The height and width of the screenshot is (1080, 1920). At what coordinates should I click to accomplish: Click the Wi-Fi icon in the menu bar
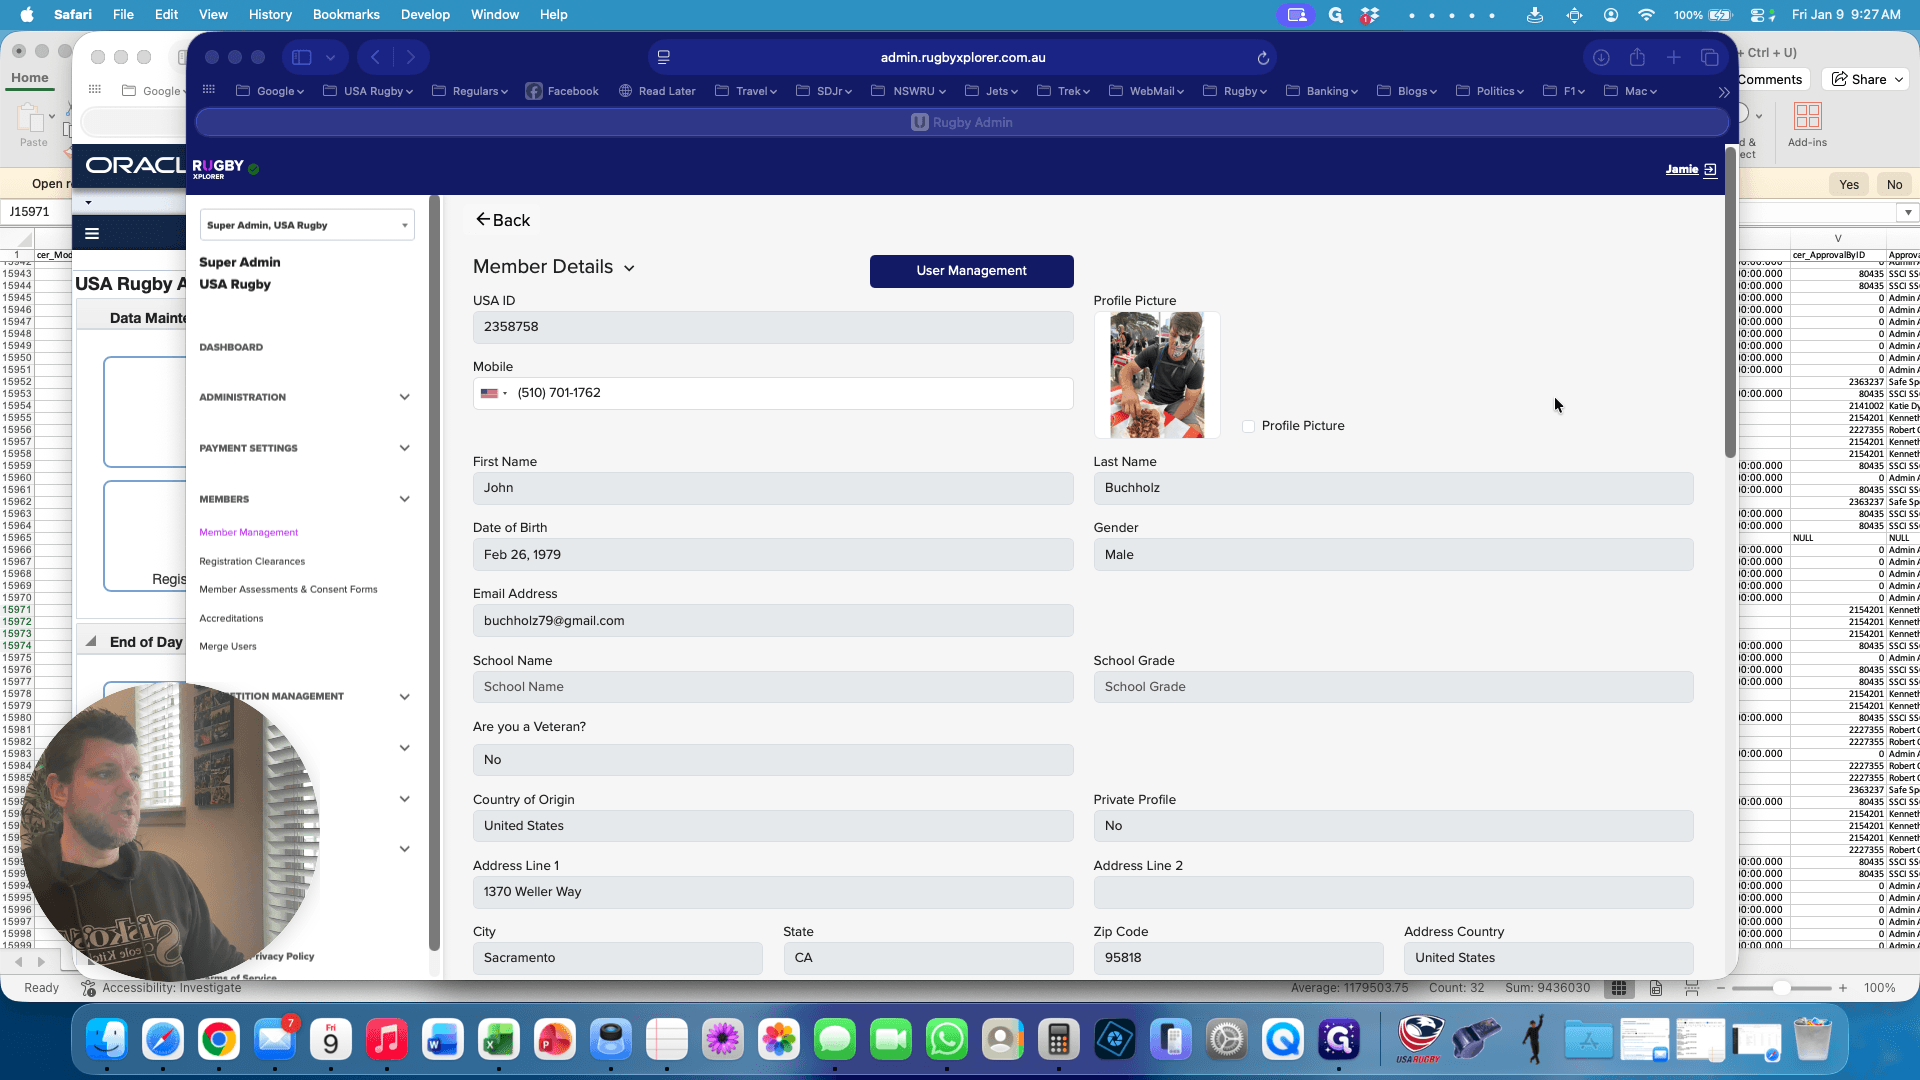click(x=1646, y=15)
